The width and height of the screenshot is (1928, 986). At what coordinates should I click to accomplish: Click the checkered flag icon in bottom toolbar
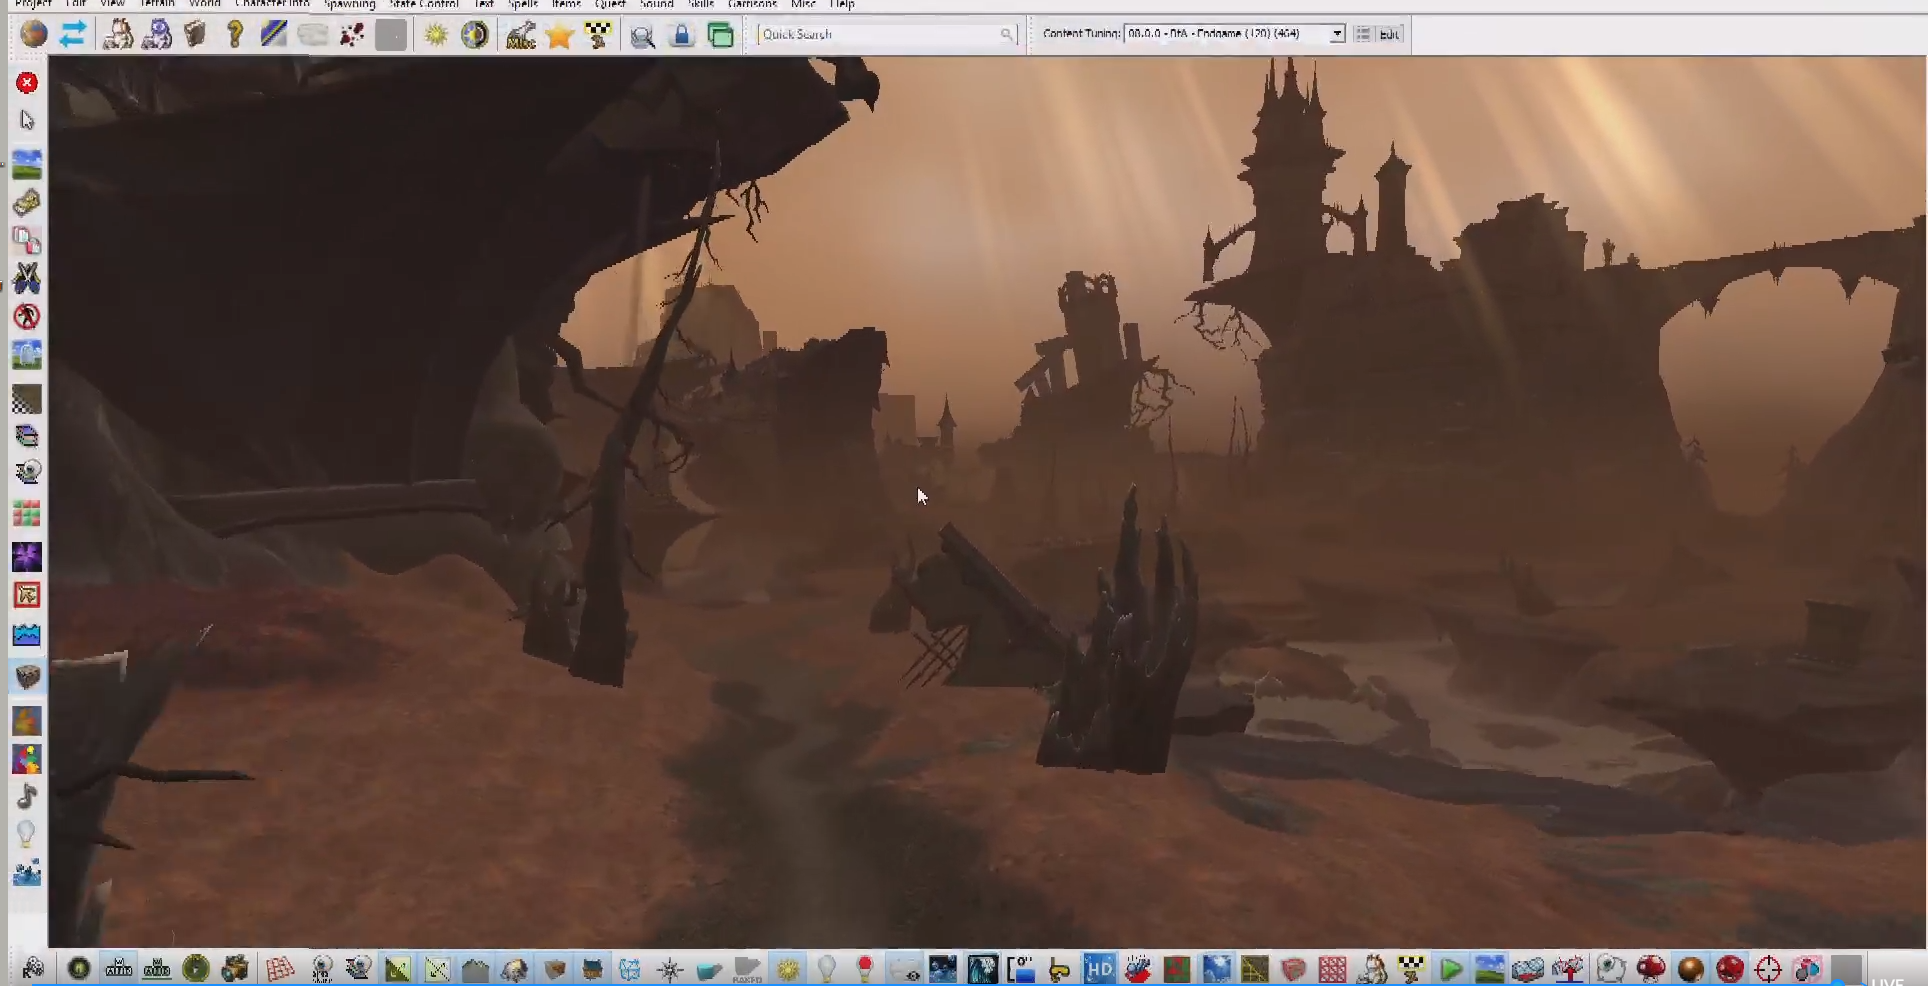tap(1411, 969)
